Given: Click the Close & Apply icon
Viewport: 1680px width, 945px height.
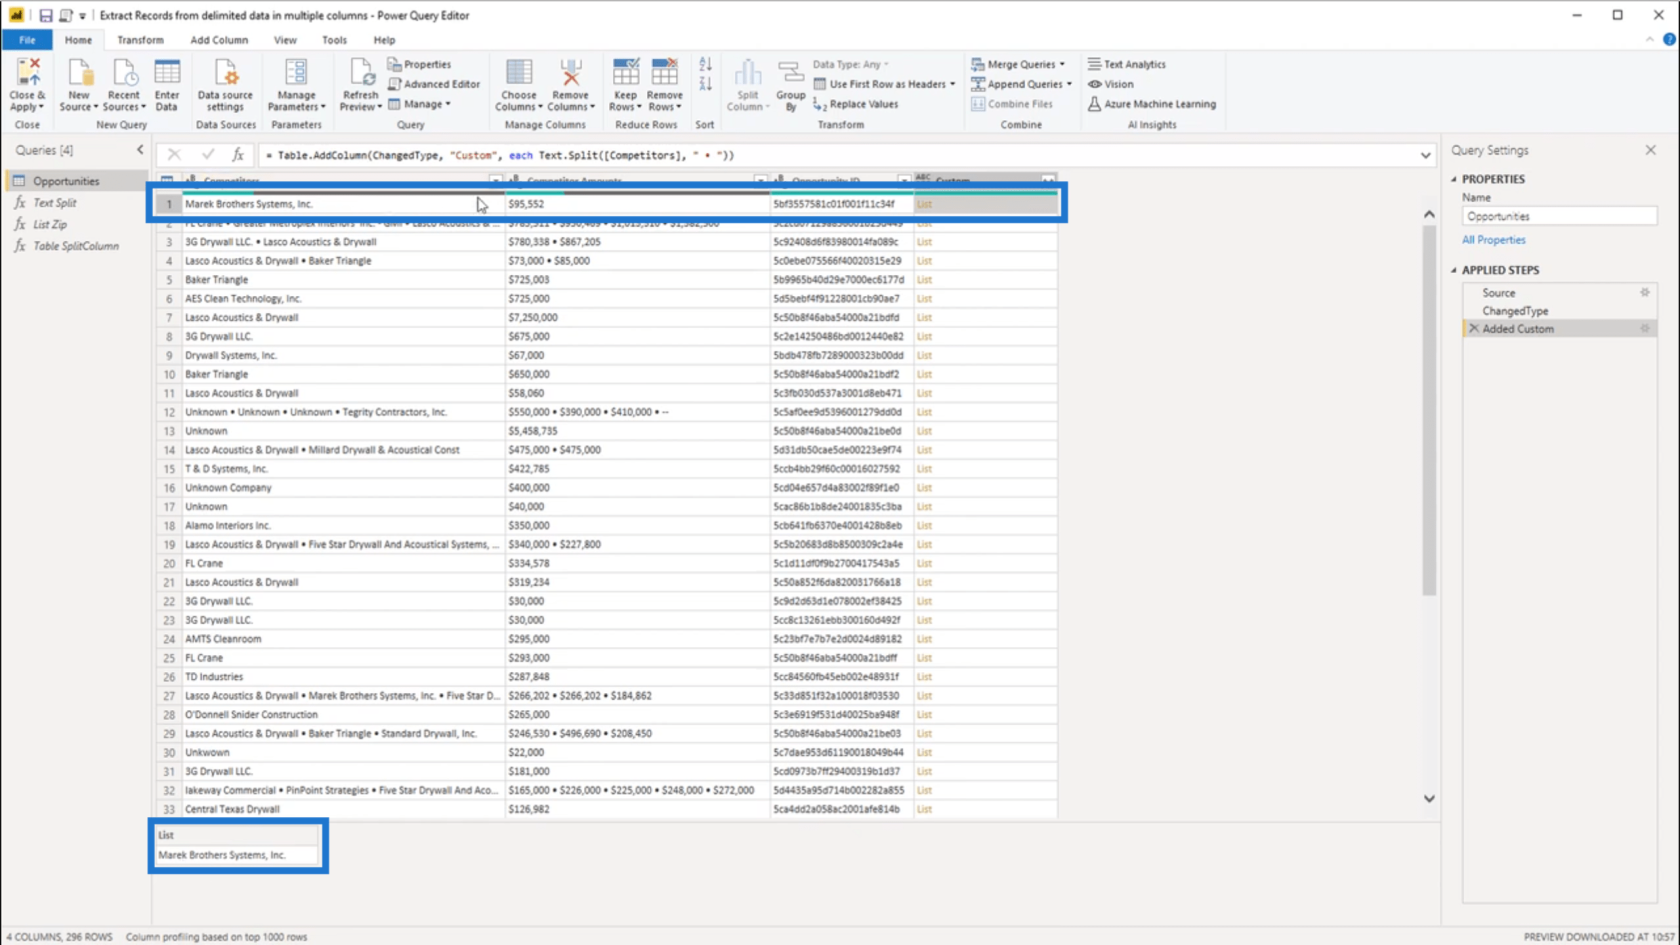Looking at the screenshot, I should point(27,73).
